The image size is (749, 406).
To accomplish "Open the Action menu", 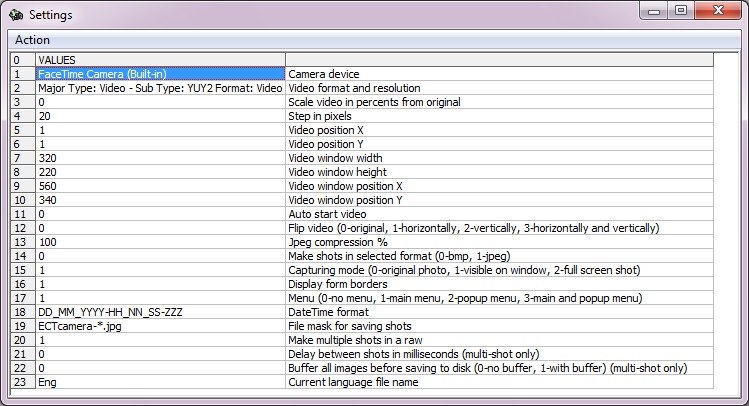I will coord(32,40).
